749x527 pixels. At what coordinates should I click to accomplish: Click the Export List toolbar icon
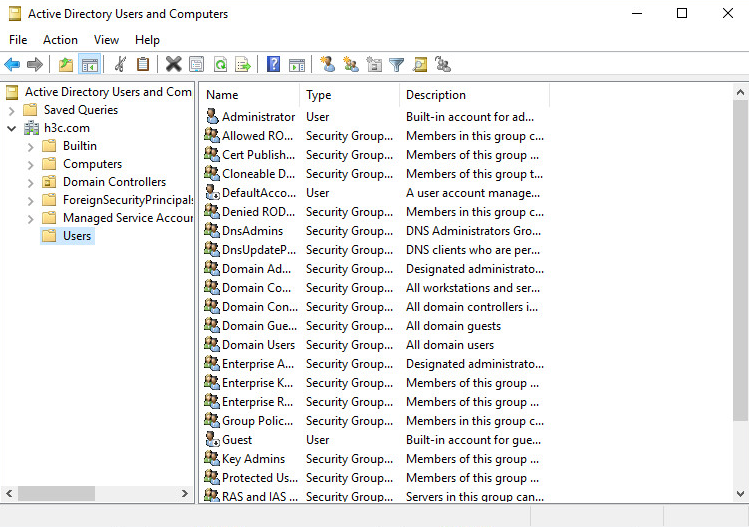[x=243, y=64]
